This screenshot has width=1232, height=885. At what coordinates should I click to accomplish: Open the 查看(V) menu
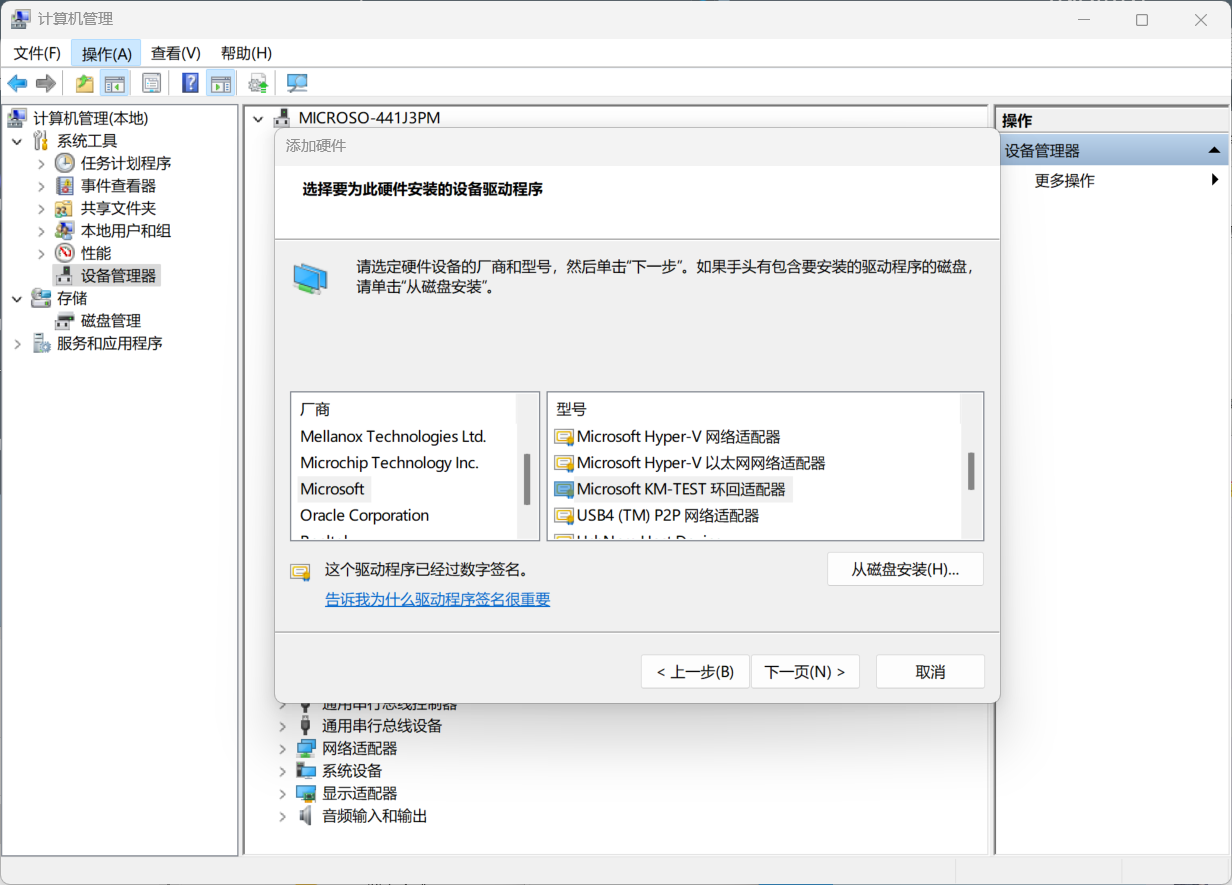point(176,53)
